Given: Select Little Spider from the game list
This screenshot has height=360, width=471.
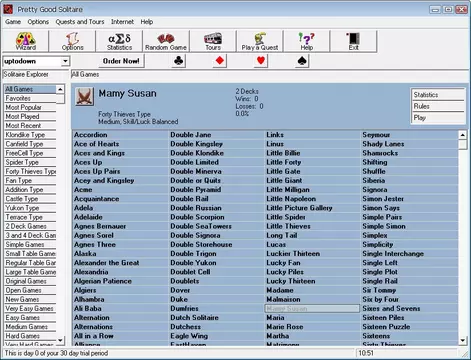Looking at the screenshot, I should 286,217.
